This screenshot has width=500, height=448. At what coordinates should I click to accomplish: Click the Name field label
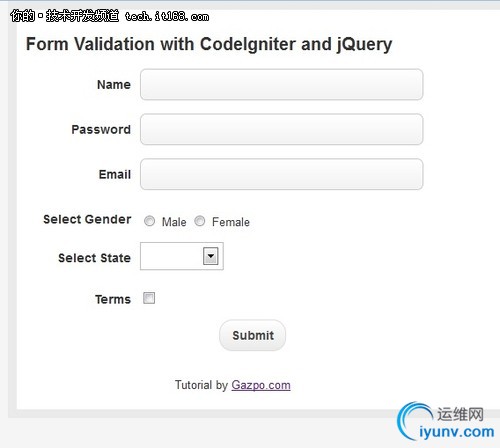tap(114, 85)
